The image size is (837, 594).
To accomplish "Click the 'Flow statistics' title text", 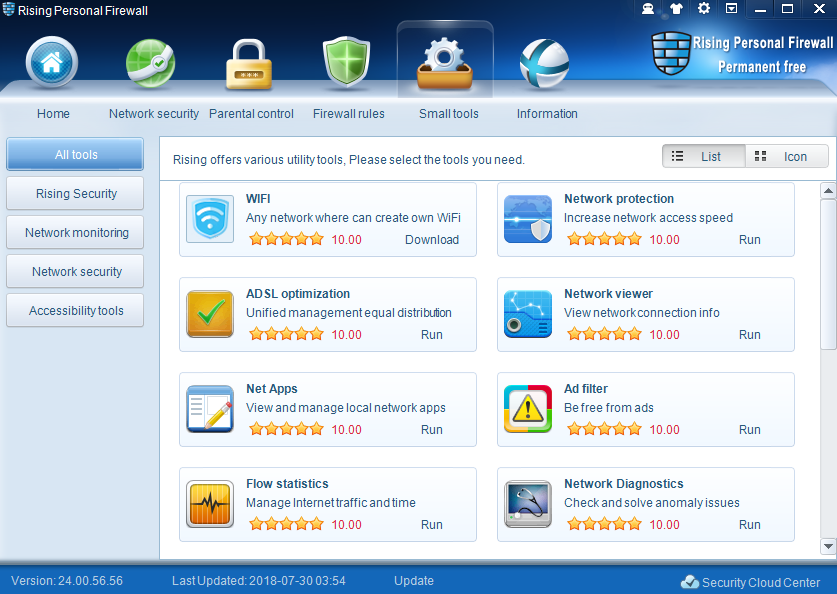I will click(287, 484).
